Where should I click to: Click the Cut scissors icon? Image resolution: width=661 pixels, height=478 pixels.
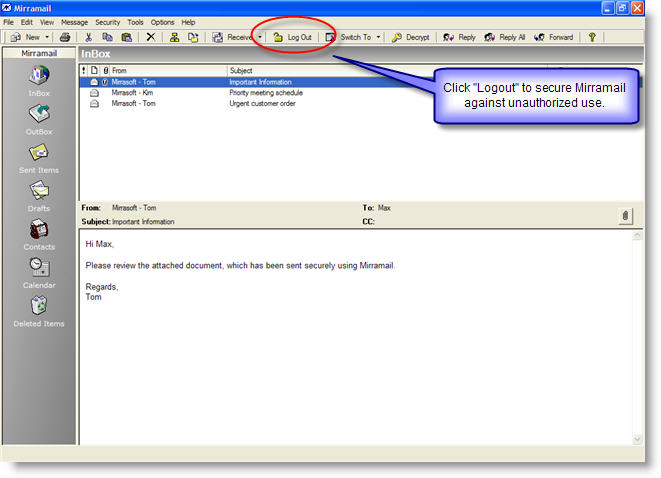click(89, 37)
